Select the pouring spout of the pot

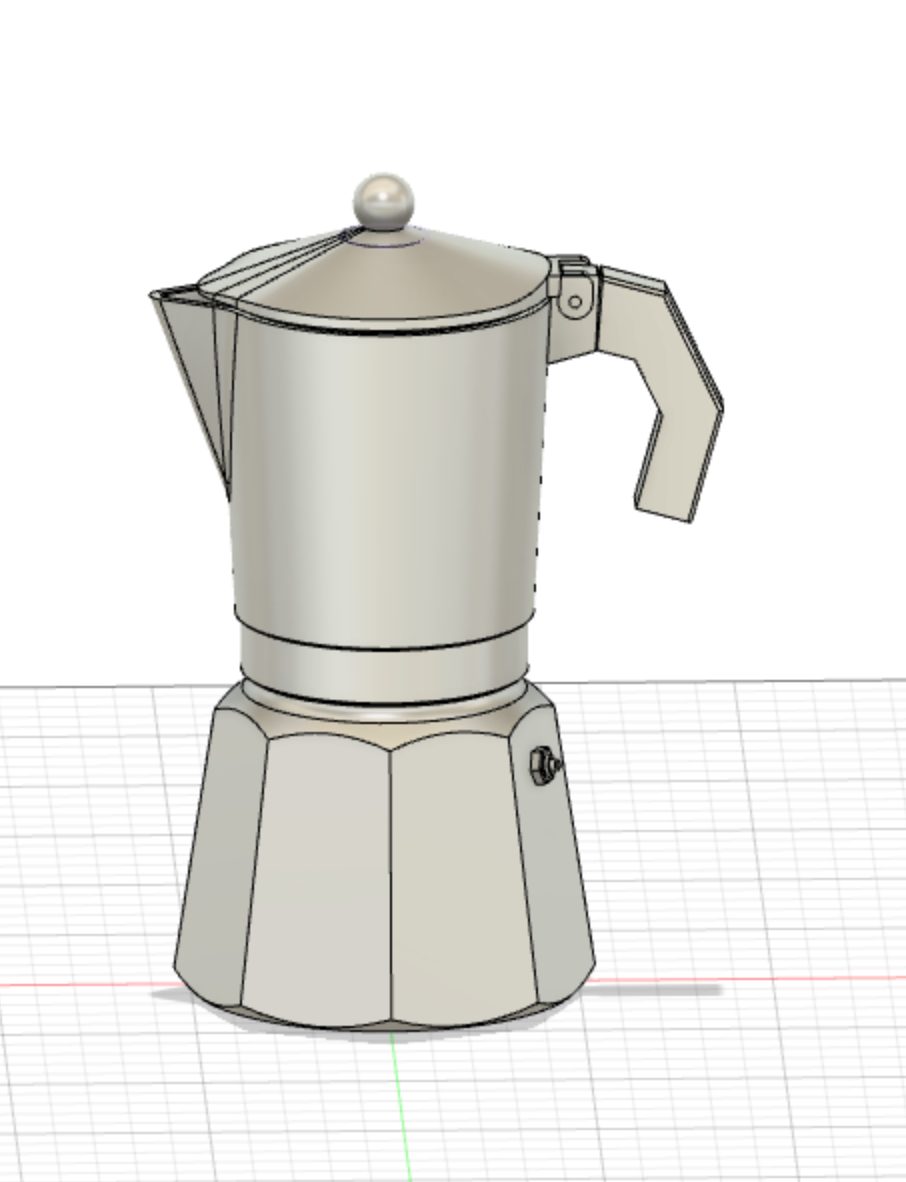point(194,377)
